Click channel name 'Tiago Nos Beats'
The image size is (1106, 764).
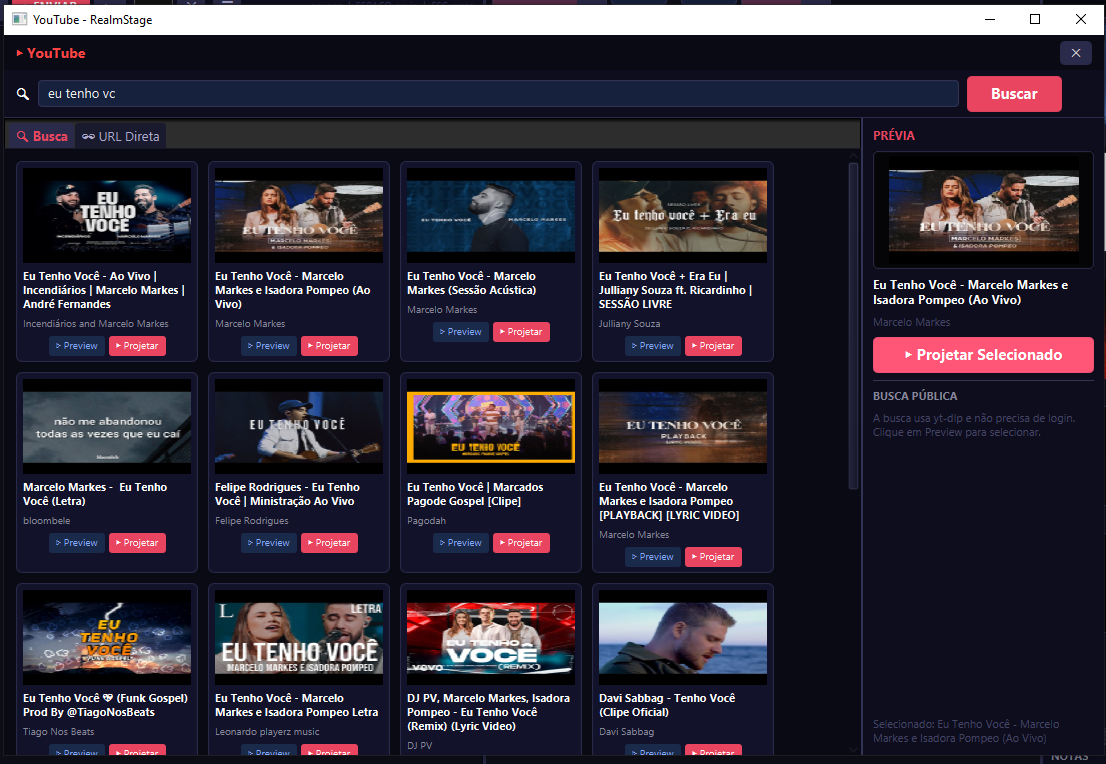(x=59, y=732)
